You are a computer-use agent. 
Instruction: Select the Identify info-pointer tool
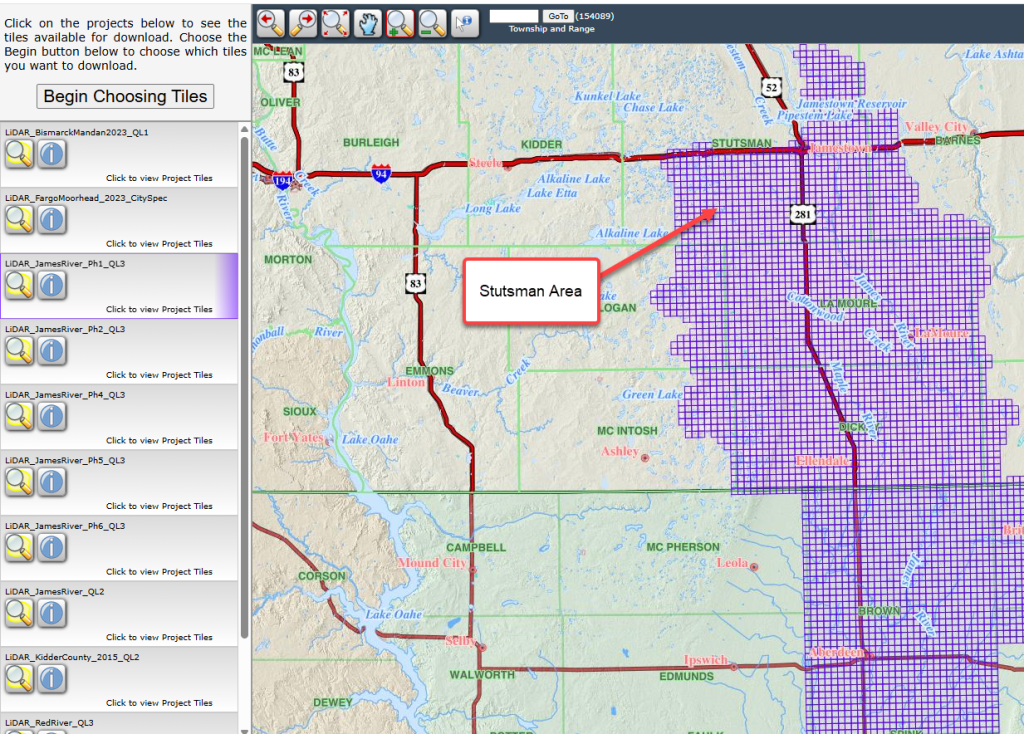463,22
